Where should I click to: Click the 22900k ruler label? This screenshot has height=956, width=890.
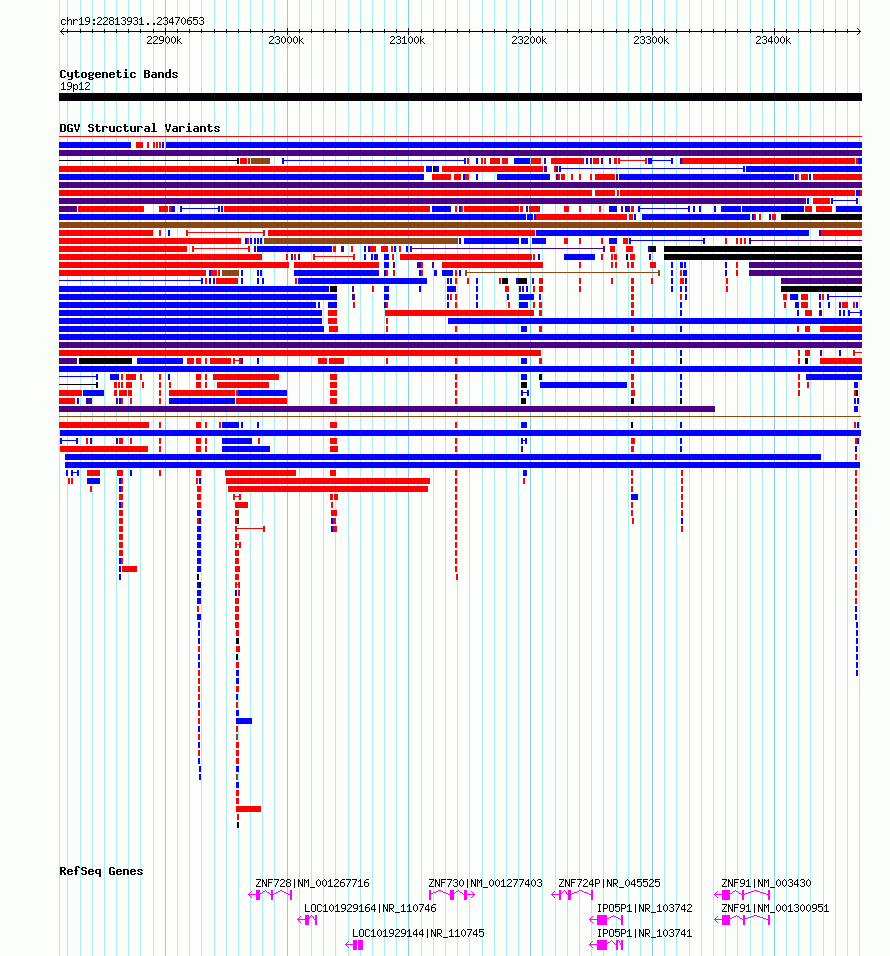[x=164, y=40]
